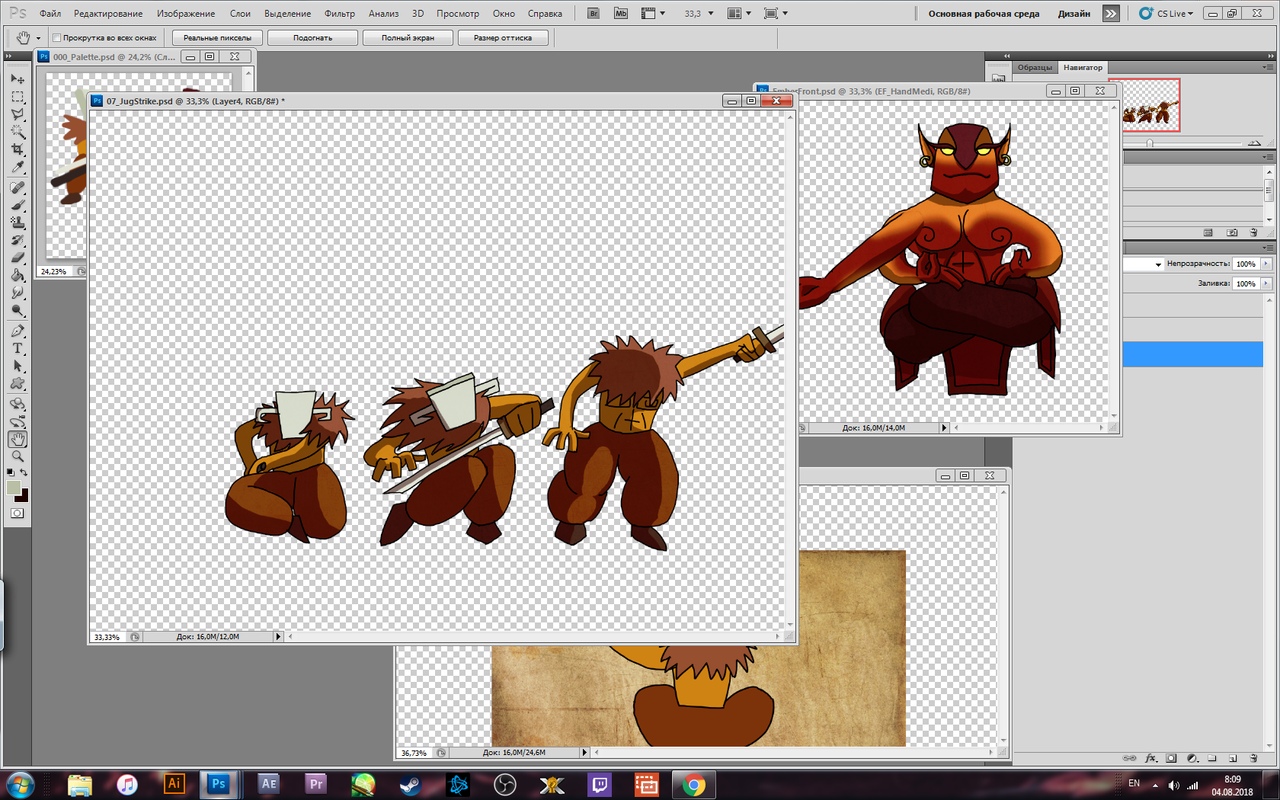Open the Фильтр menu
The height and width of the screenshot is (800, 1280).
point(339,14)
